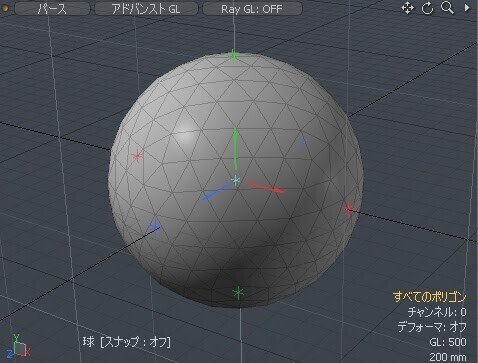
Task: Click the red left size handle
Action: 137,155
